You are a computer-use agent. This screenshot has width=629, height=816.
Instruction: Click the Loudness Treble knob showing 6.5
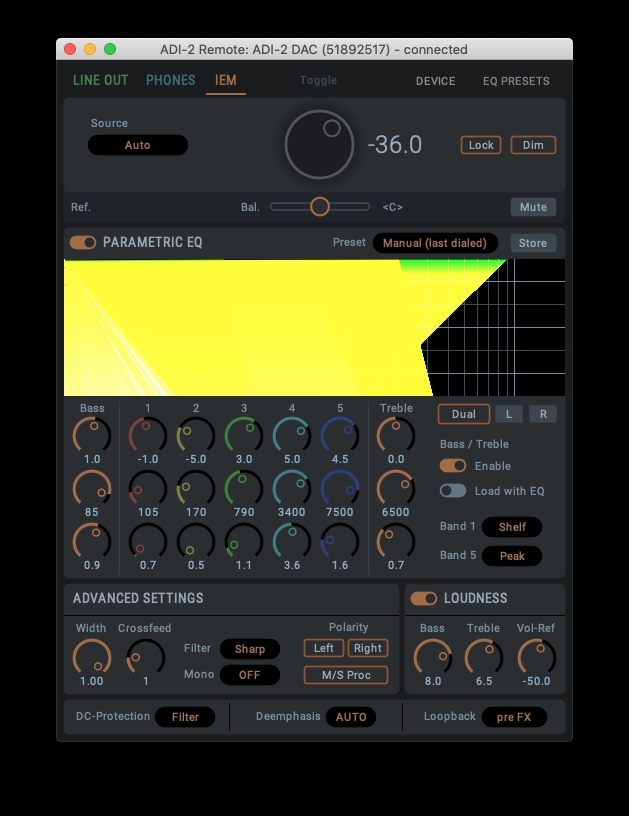pos(484,657)
